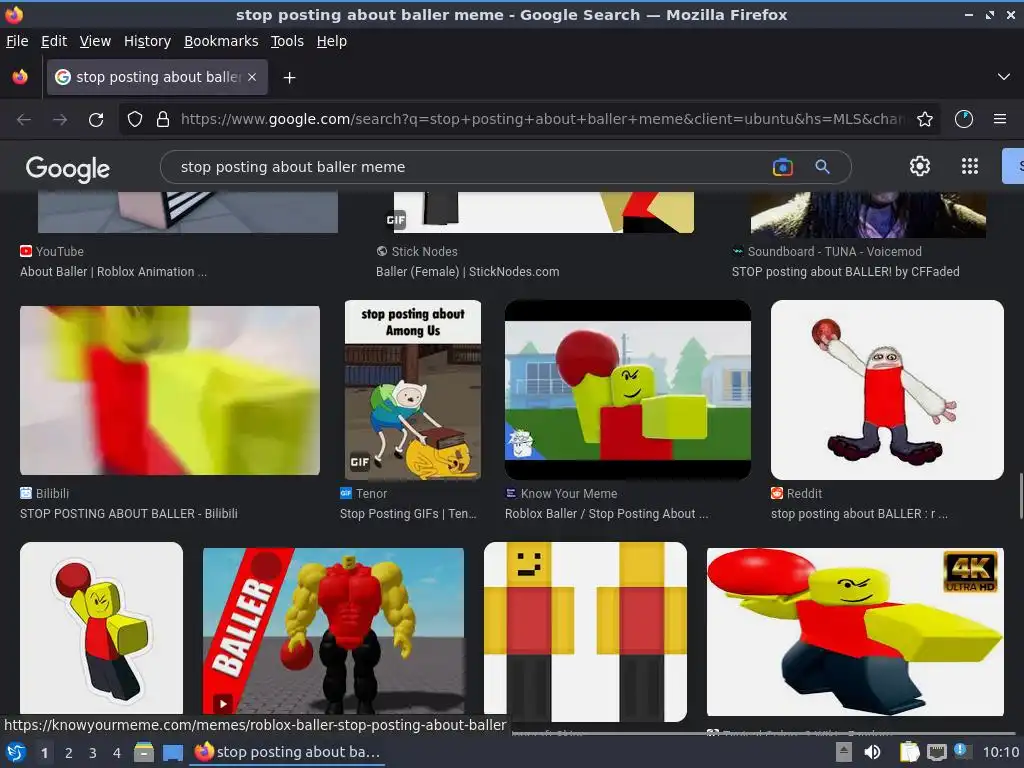Close the 'stop posting about baller' tab
This screenshot has width=1024, height=768.
click(252, 77)
